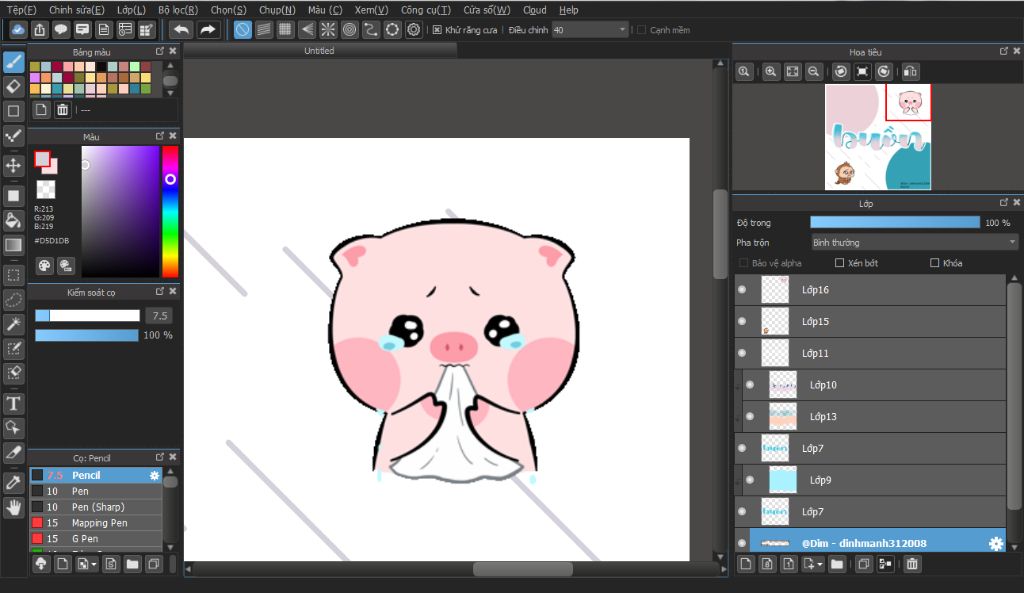Click the brush size value field 7.5
1024x593 pixels.
click(x=159, y=315)
